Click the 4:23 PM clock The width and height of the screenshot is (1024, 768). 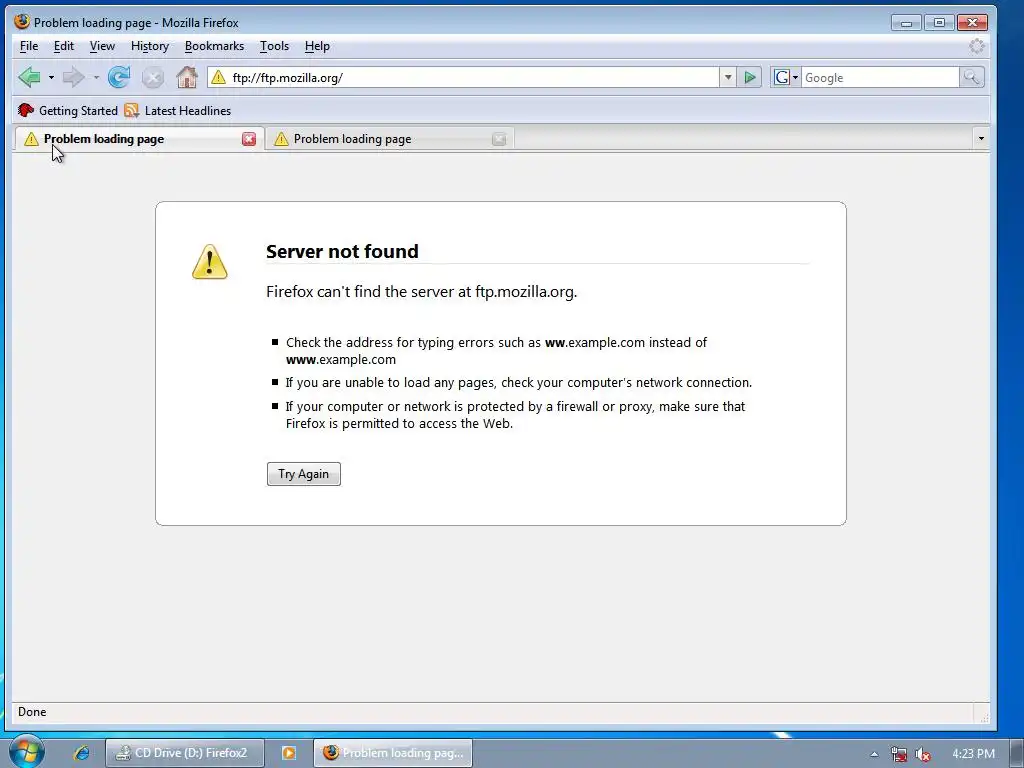coord(973,754)
